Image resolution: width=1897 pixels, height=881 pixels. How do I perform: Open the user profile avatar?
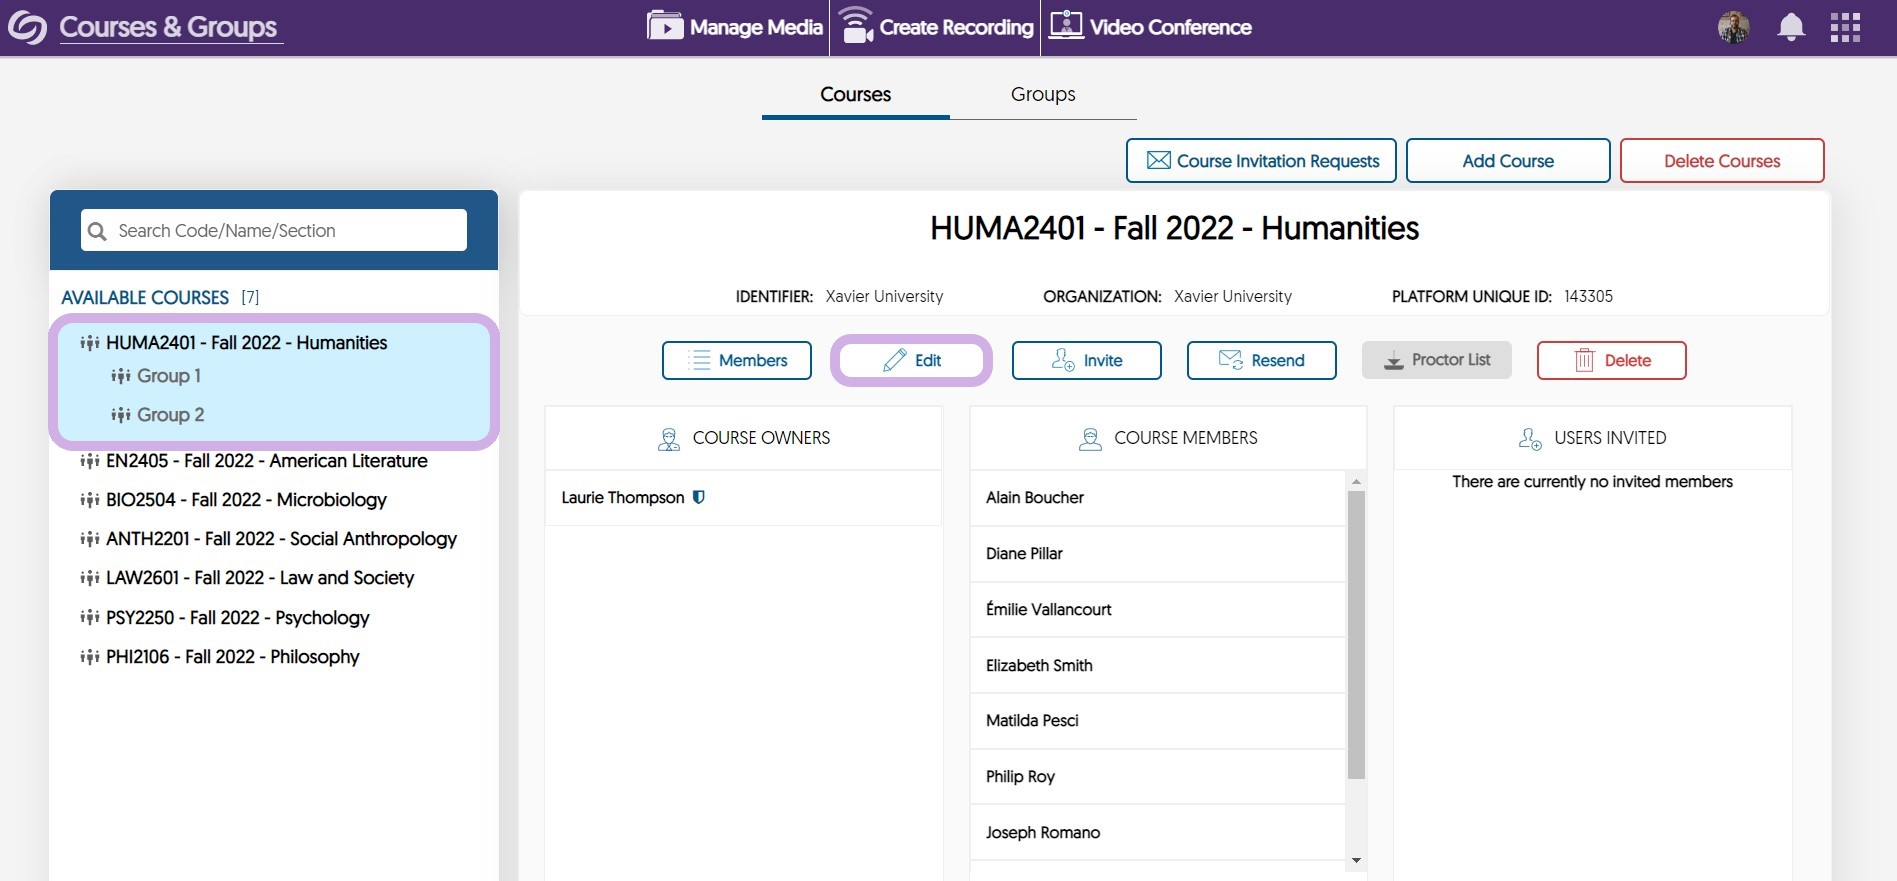pyautogui.click(x=1733, y=27)
